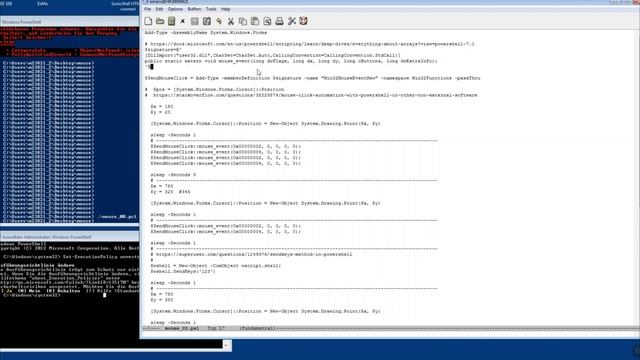The image size is (640, 360).
Task: Click the $wshell.SendKeys('123') line
Action: [182, 271]
